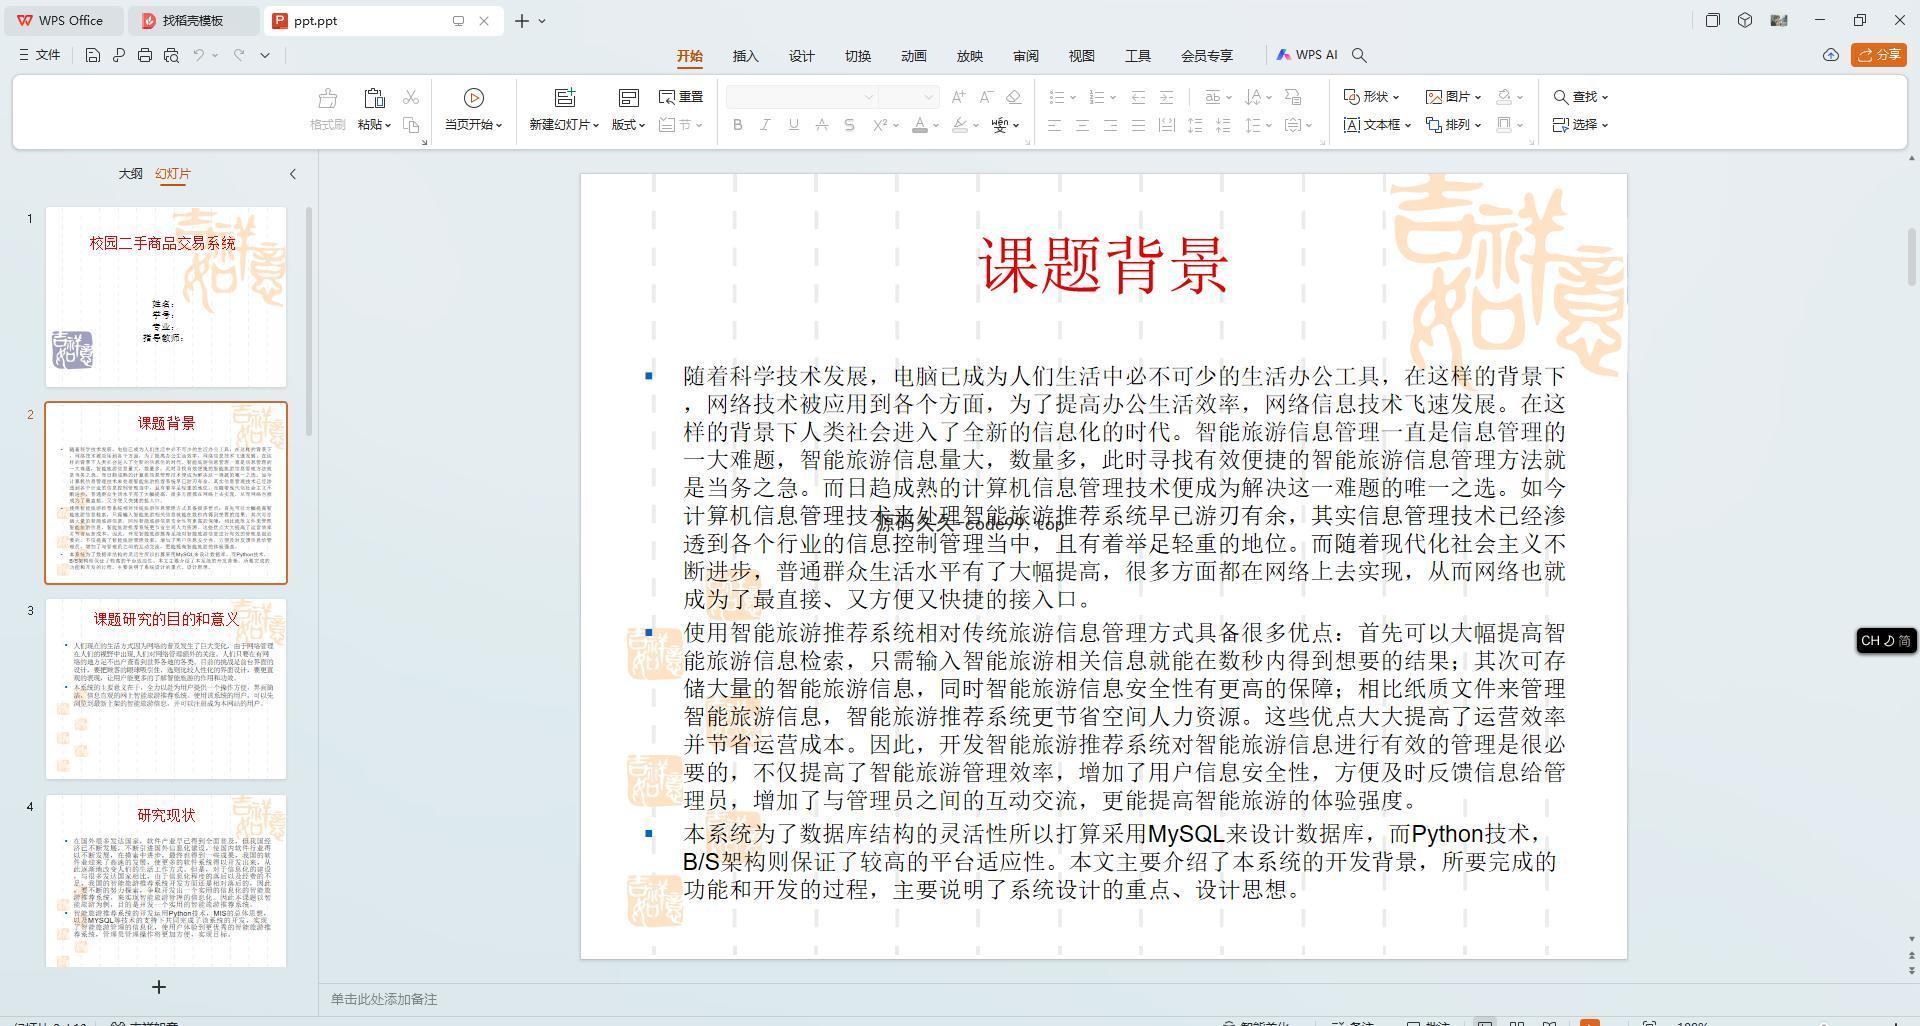This screenshot has height=1026, width=1920.
Task: Switch to the Animation (动画) tab
Action: [914, 56]
